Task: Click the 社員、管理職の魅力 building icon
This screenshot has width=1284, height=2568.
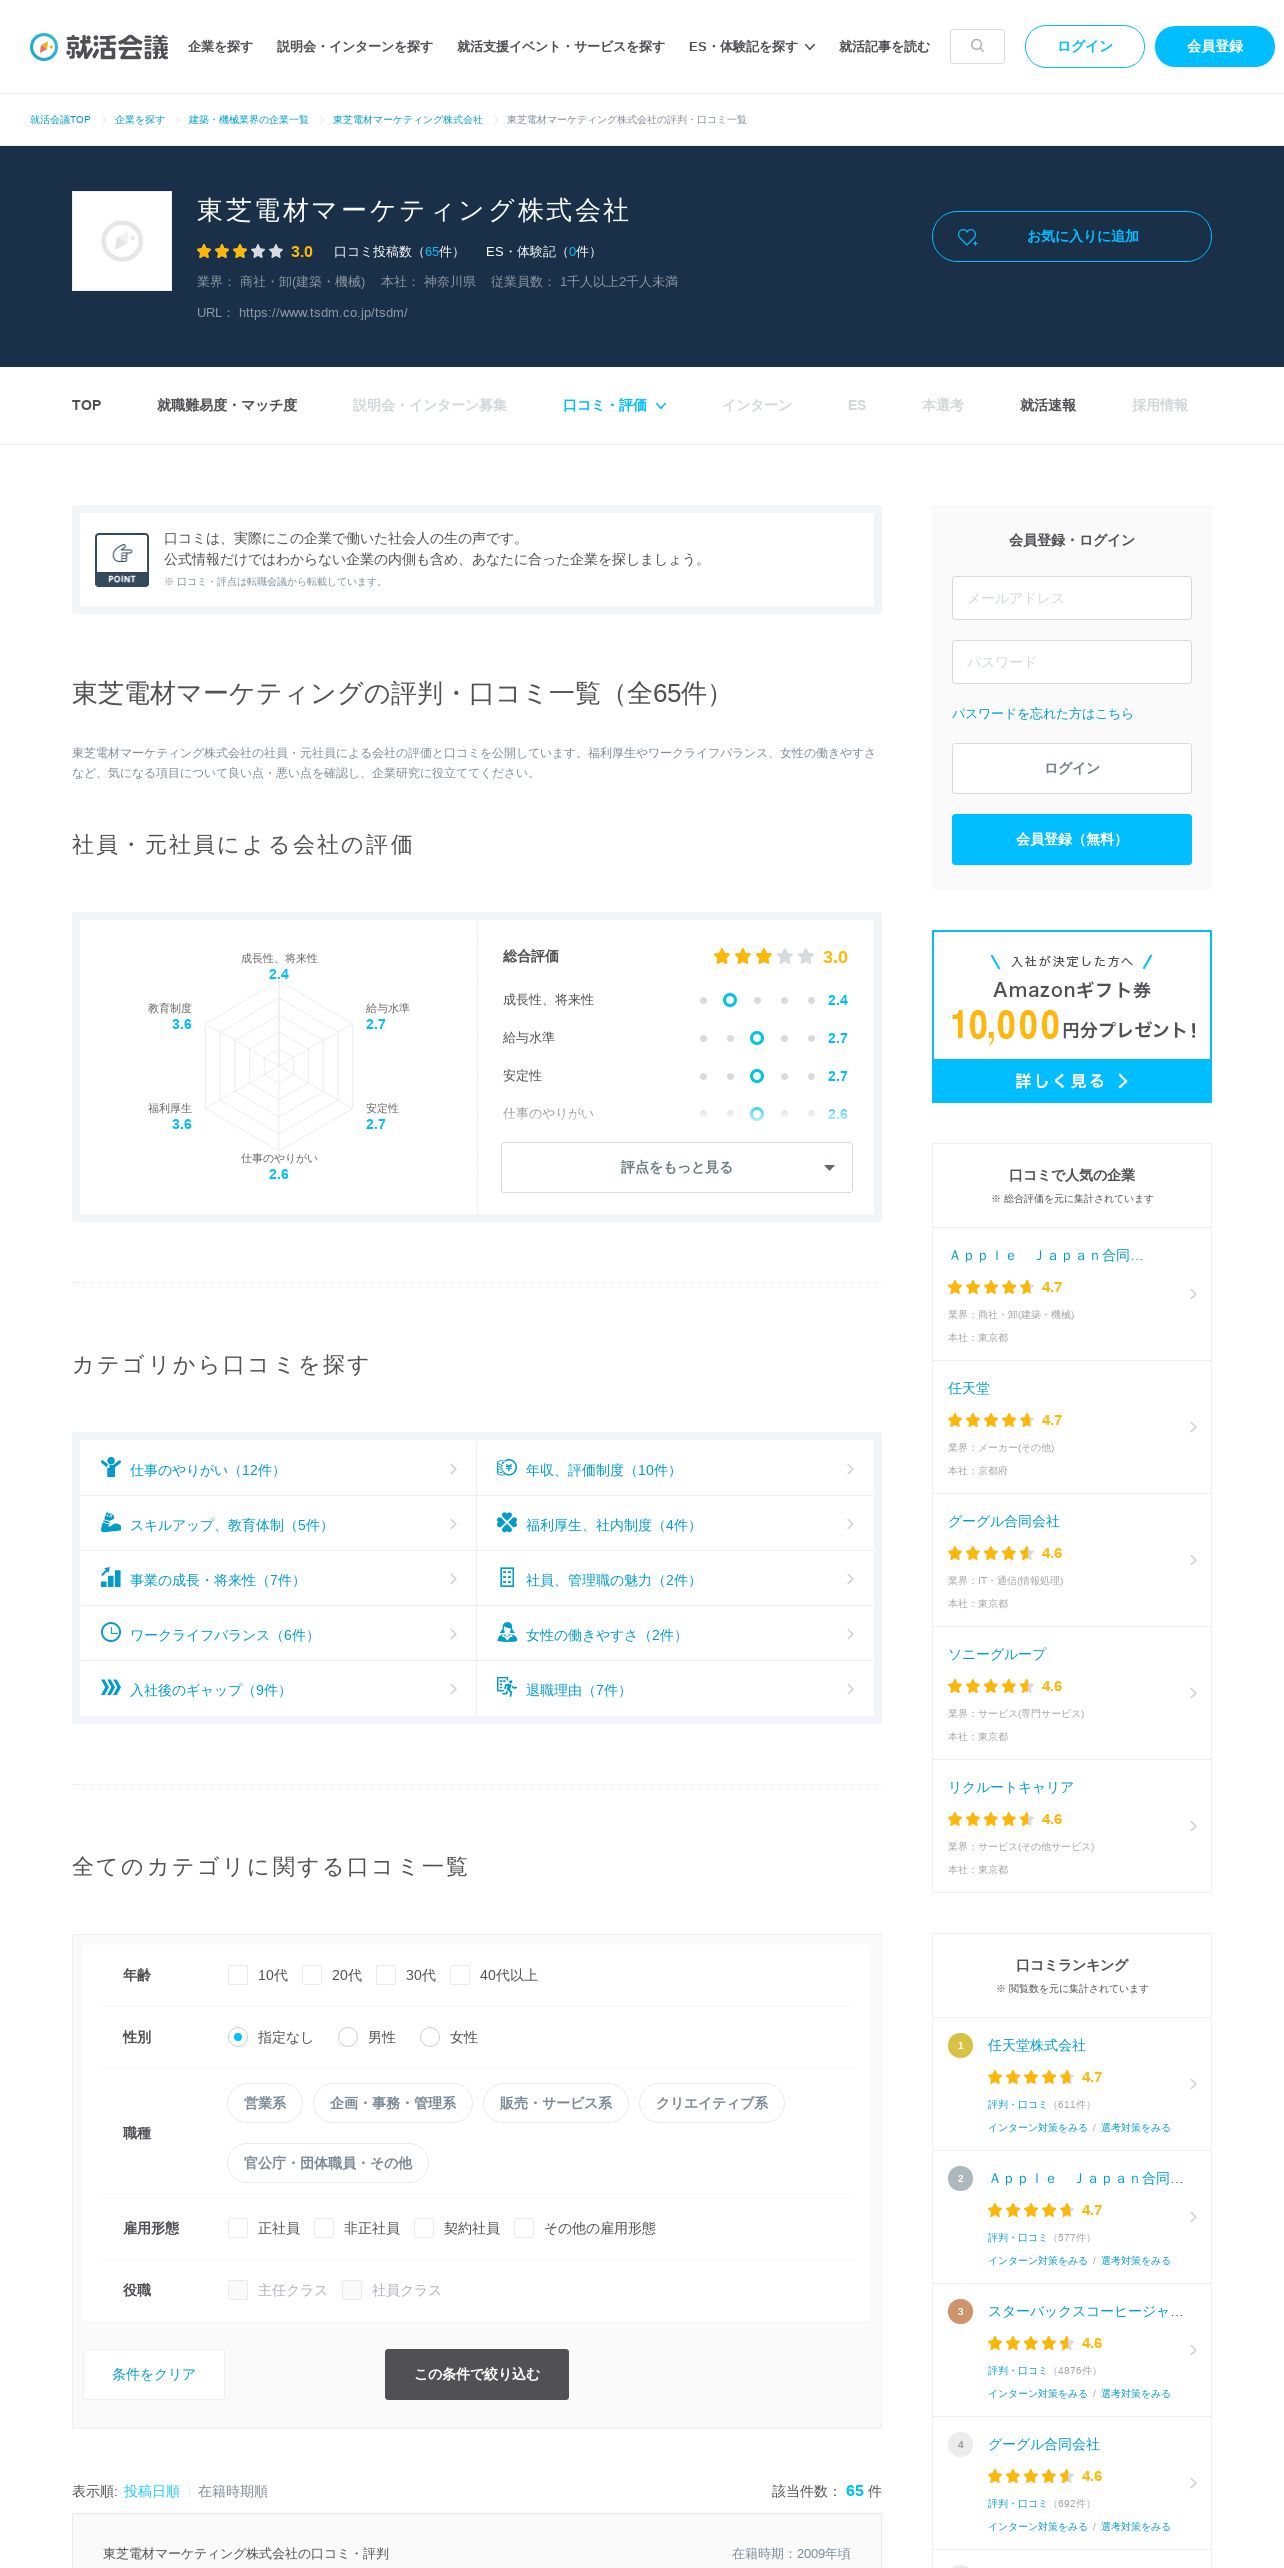Action: click(x=507, y=1577)
